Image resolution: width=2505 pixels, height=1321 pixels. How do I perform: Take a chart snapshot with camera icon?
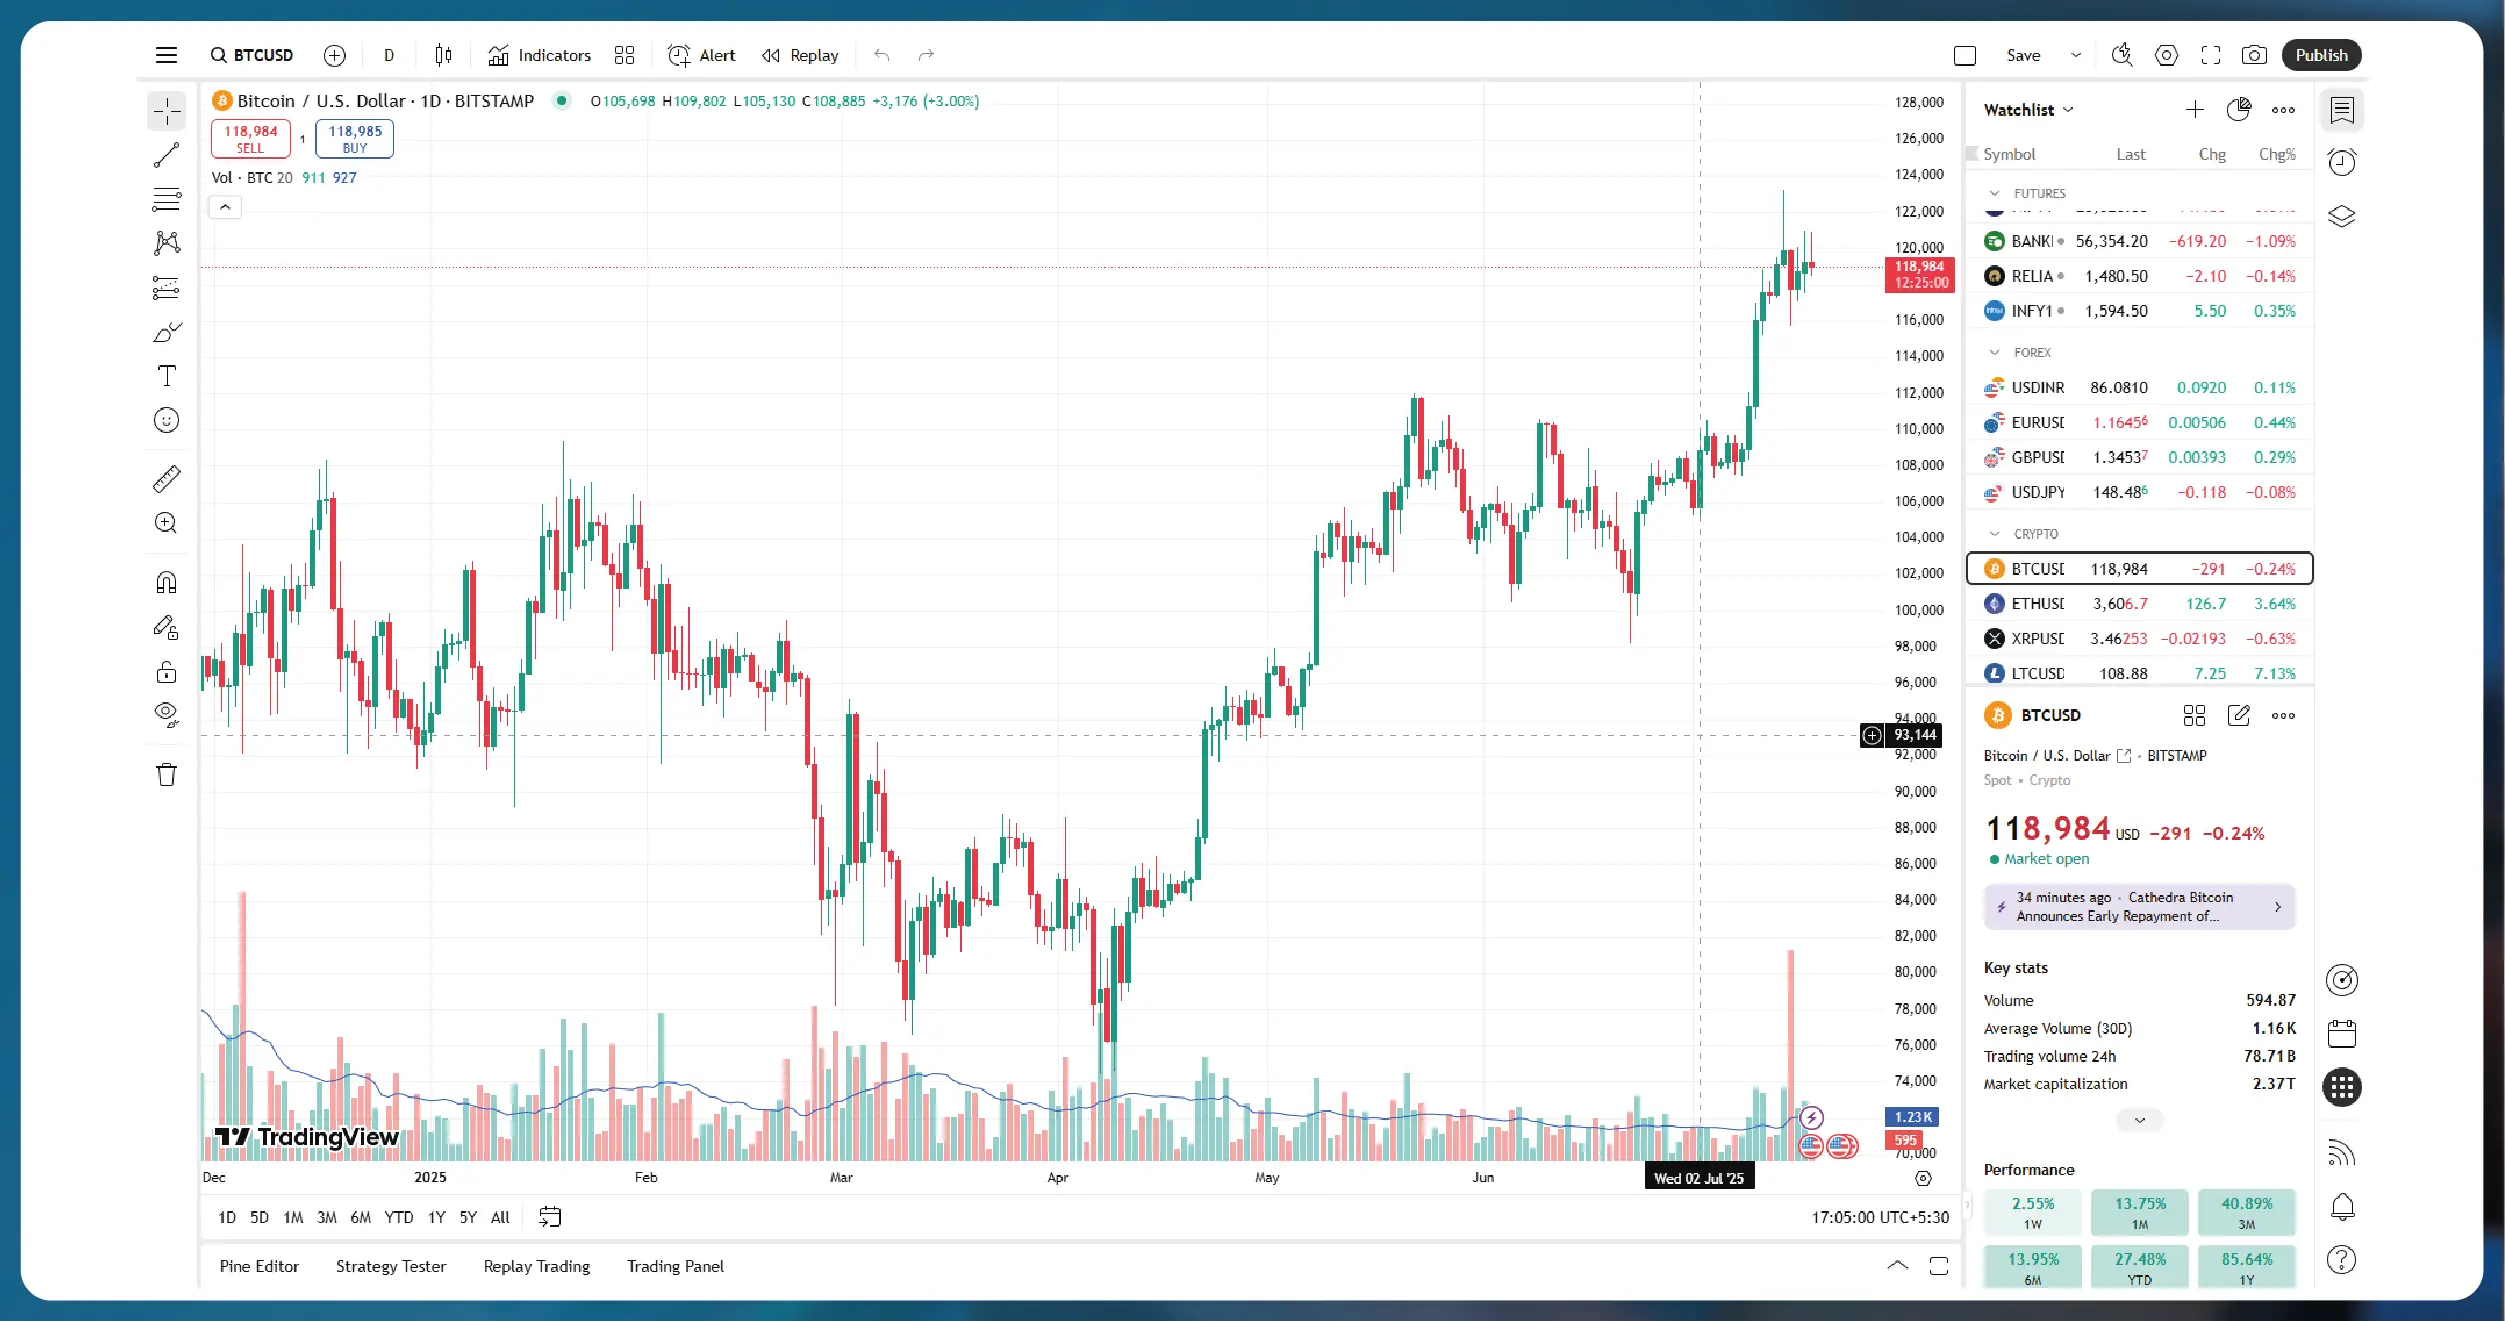(x=2256, y=55)
